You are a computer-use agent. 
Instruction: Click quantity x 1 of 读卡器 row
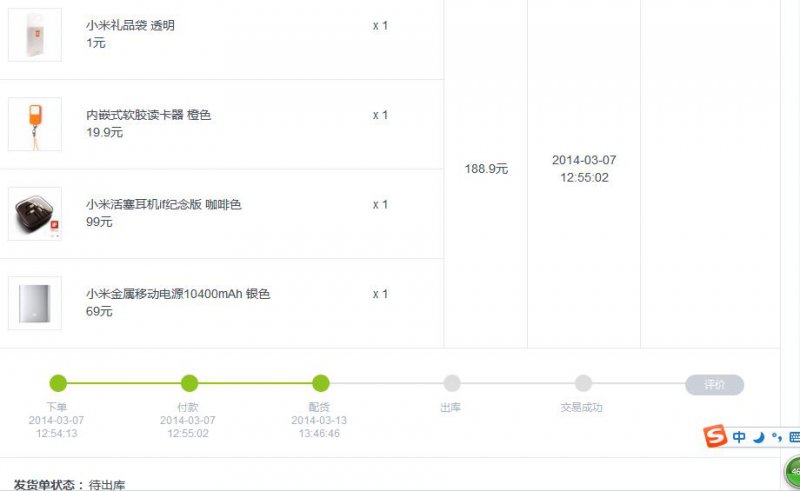click(x=380, y=115)
